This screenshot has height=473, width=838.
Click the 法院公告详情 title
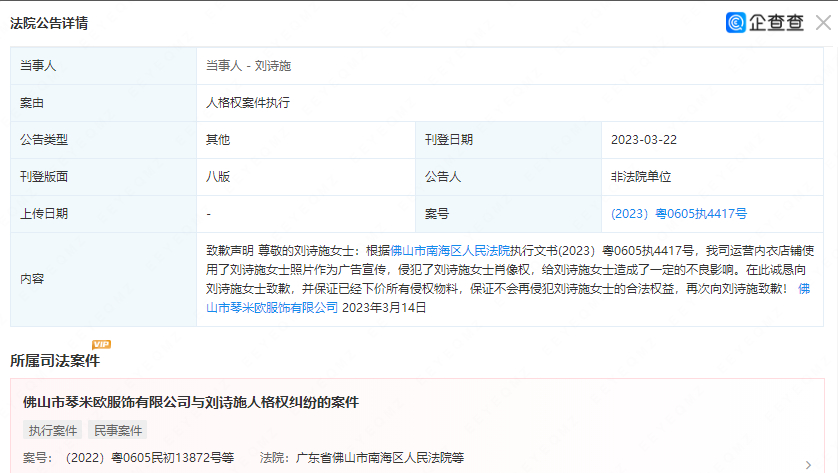point(49,23)
